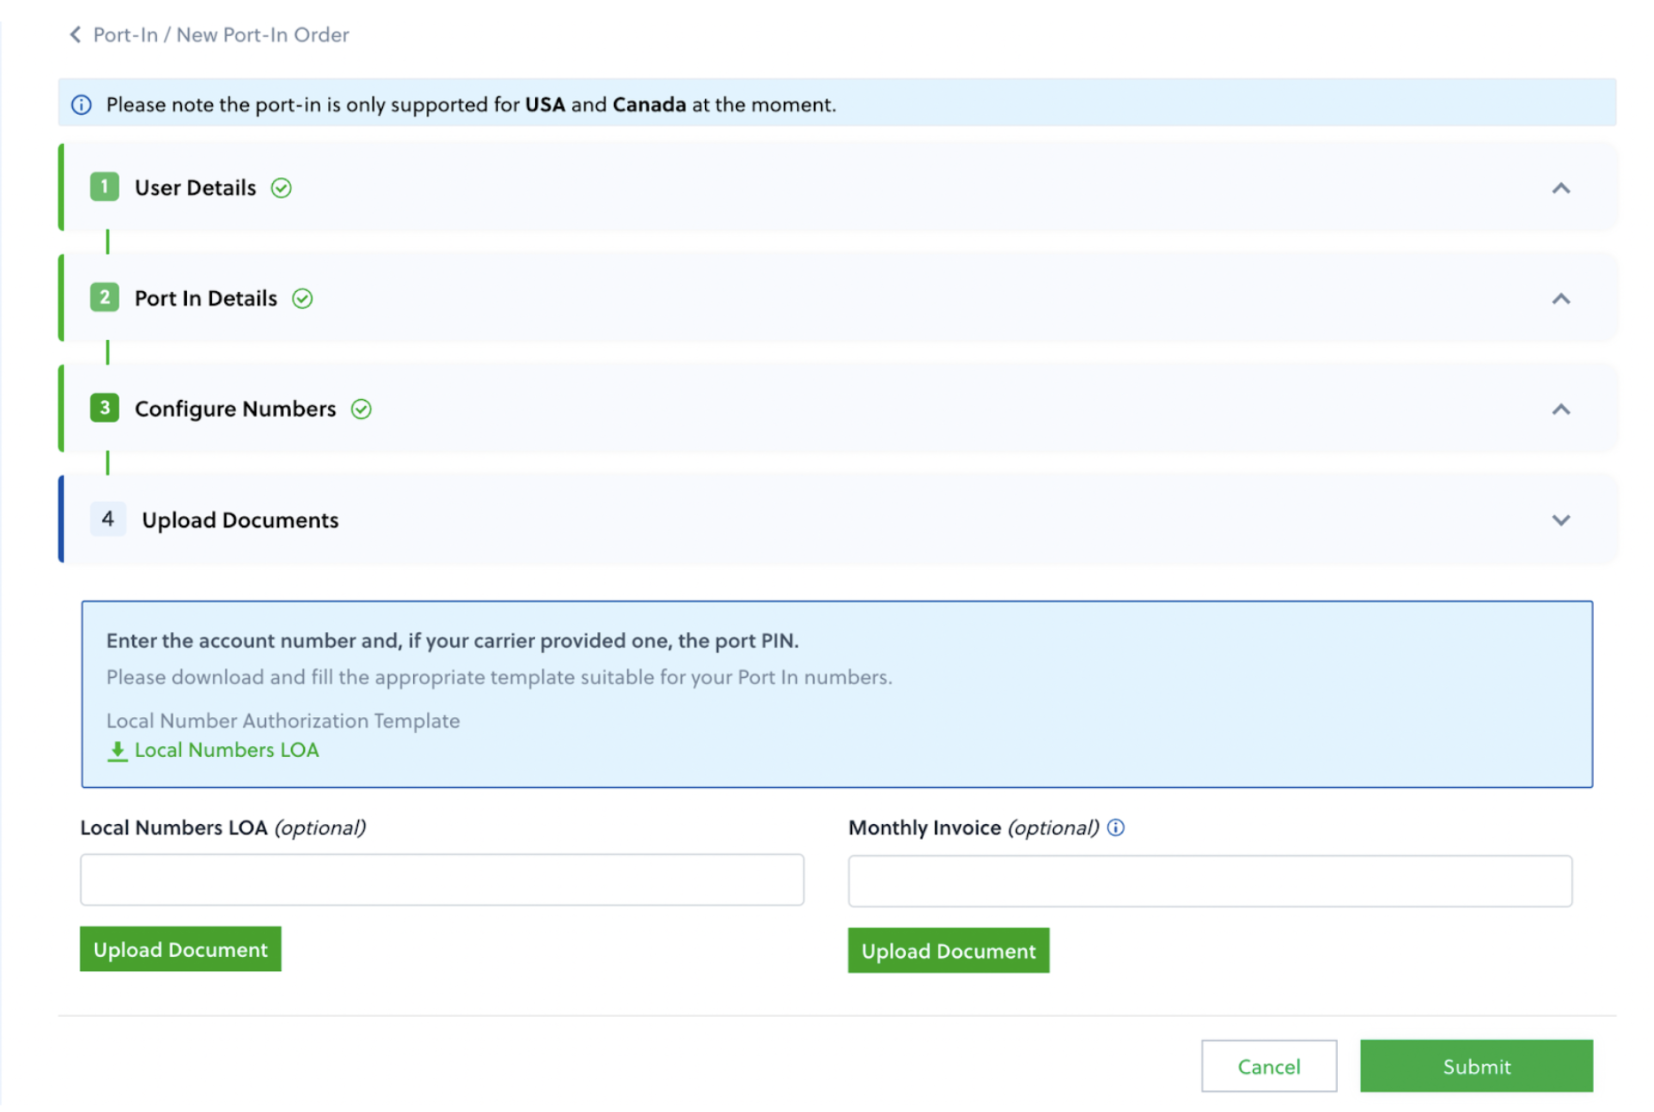This screenshot has height=1112, width=1654.
Task: Collapse the User Details section chevron
Action: (1560, 189)
